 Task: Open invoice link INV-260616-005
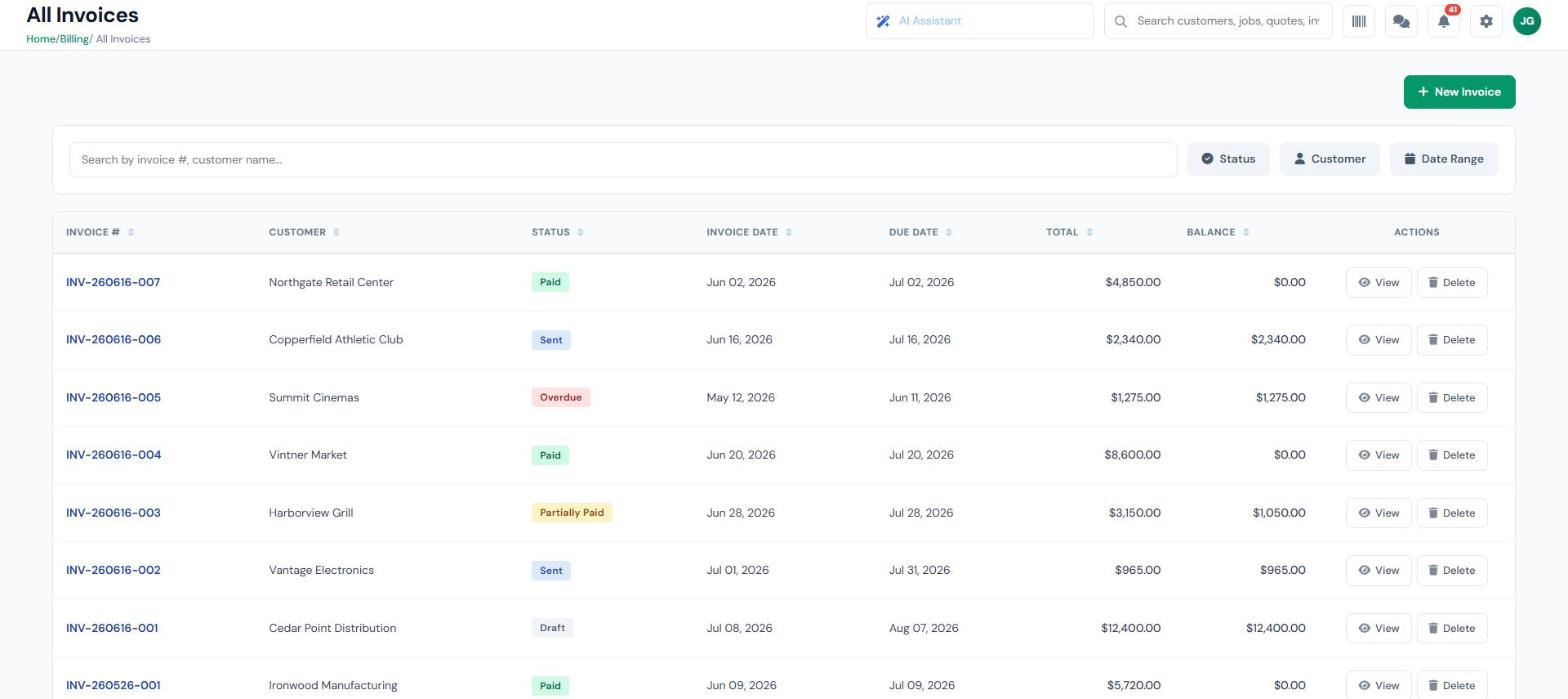(113, 398)
